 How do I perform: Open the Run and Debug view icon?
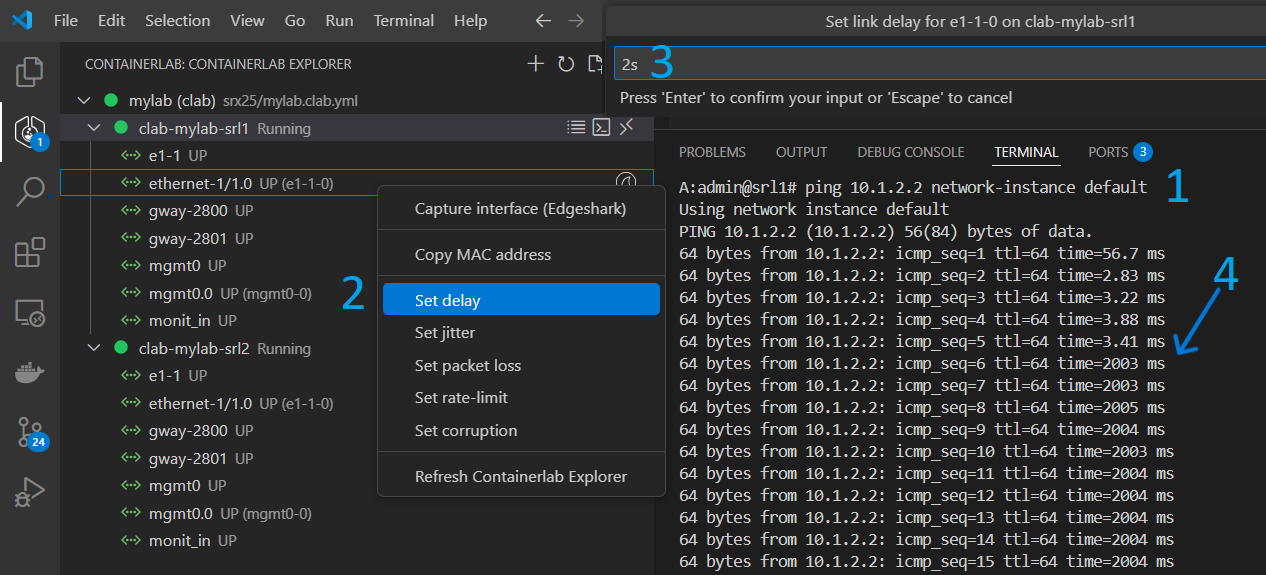pyautogui.click(x=30, y=493)
